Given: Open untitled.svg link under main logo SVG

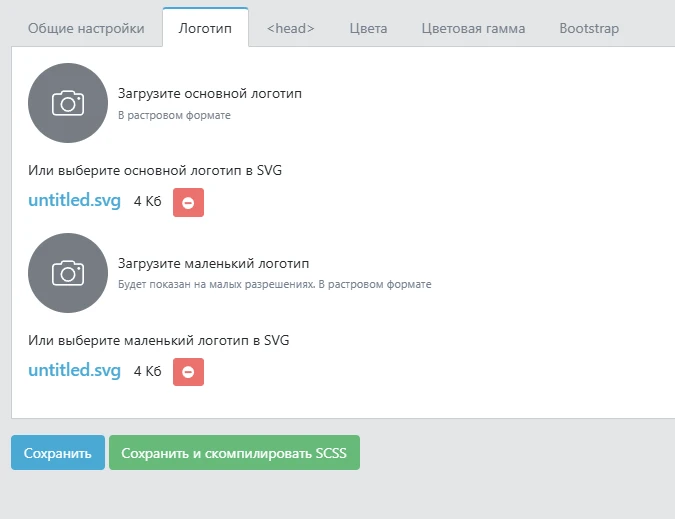Looking at the screenshot, I should click(74, 201).
